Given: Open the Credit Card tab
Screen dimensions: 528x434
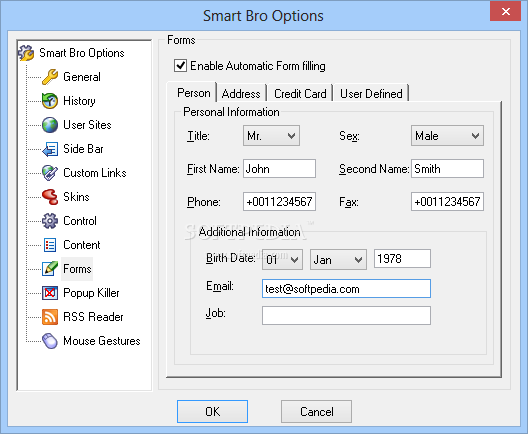Looking at the screenshot, I should pos(300,94).
